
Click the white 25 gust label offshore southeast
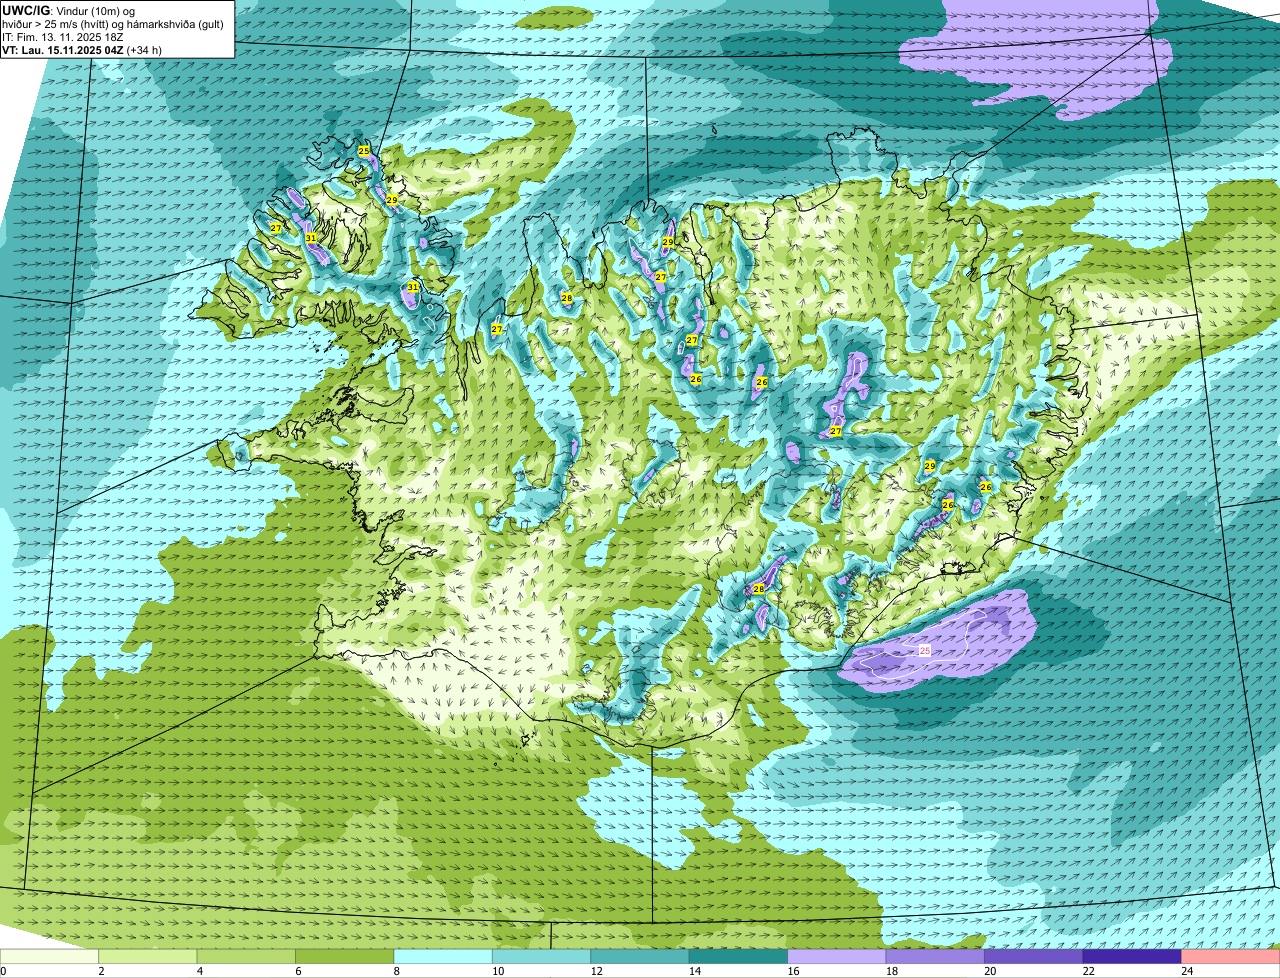tap(925, 650)
